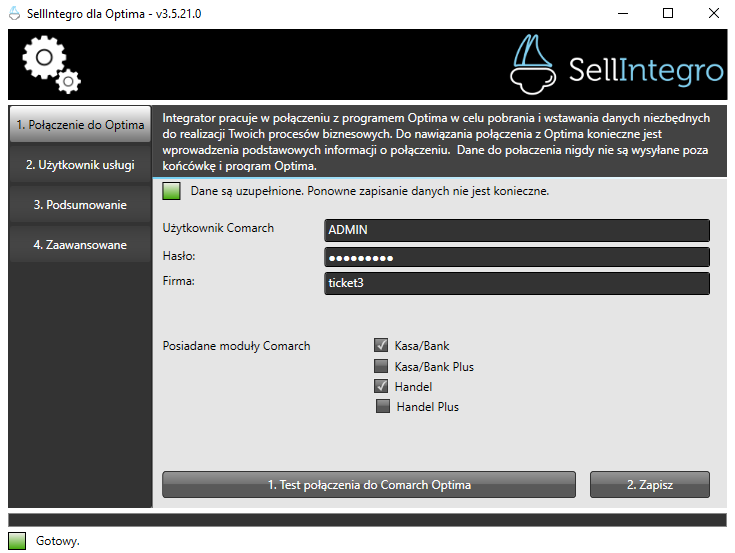The width and height of the screenshot is (735, 553).
Task: Select the Firma field containing ticket3
Action: click(517, 283)
